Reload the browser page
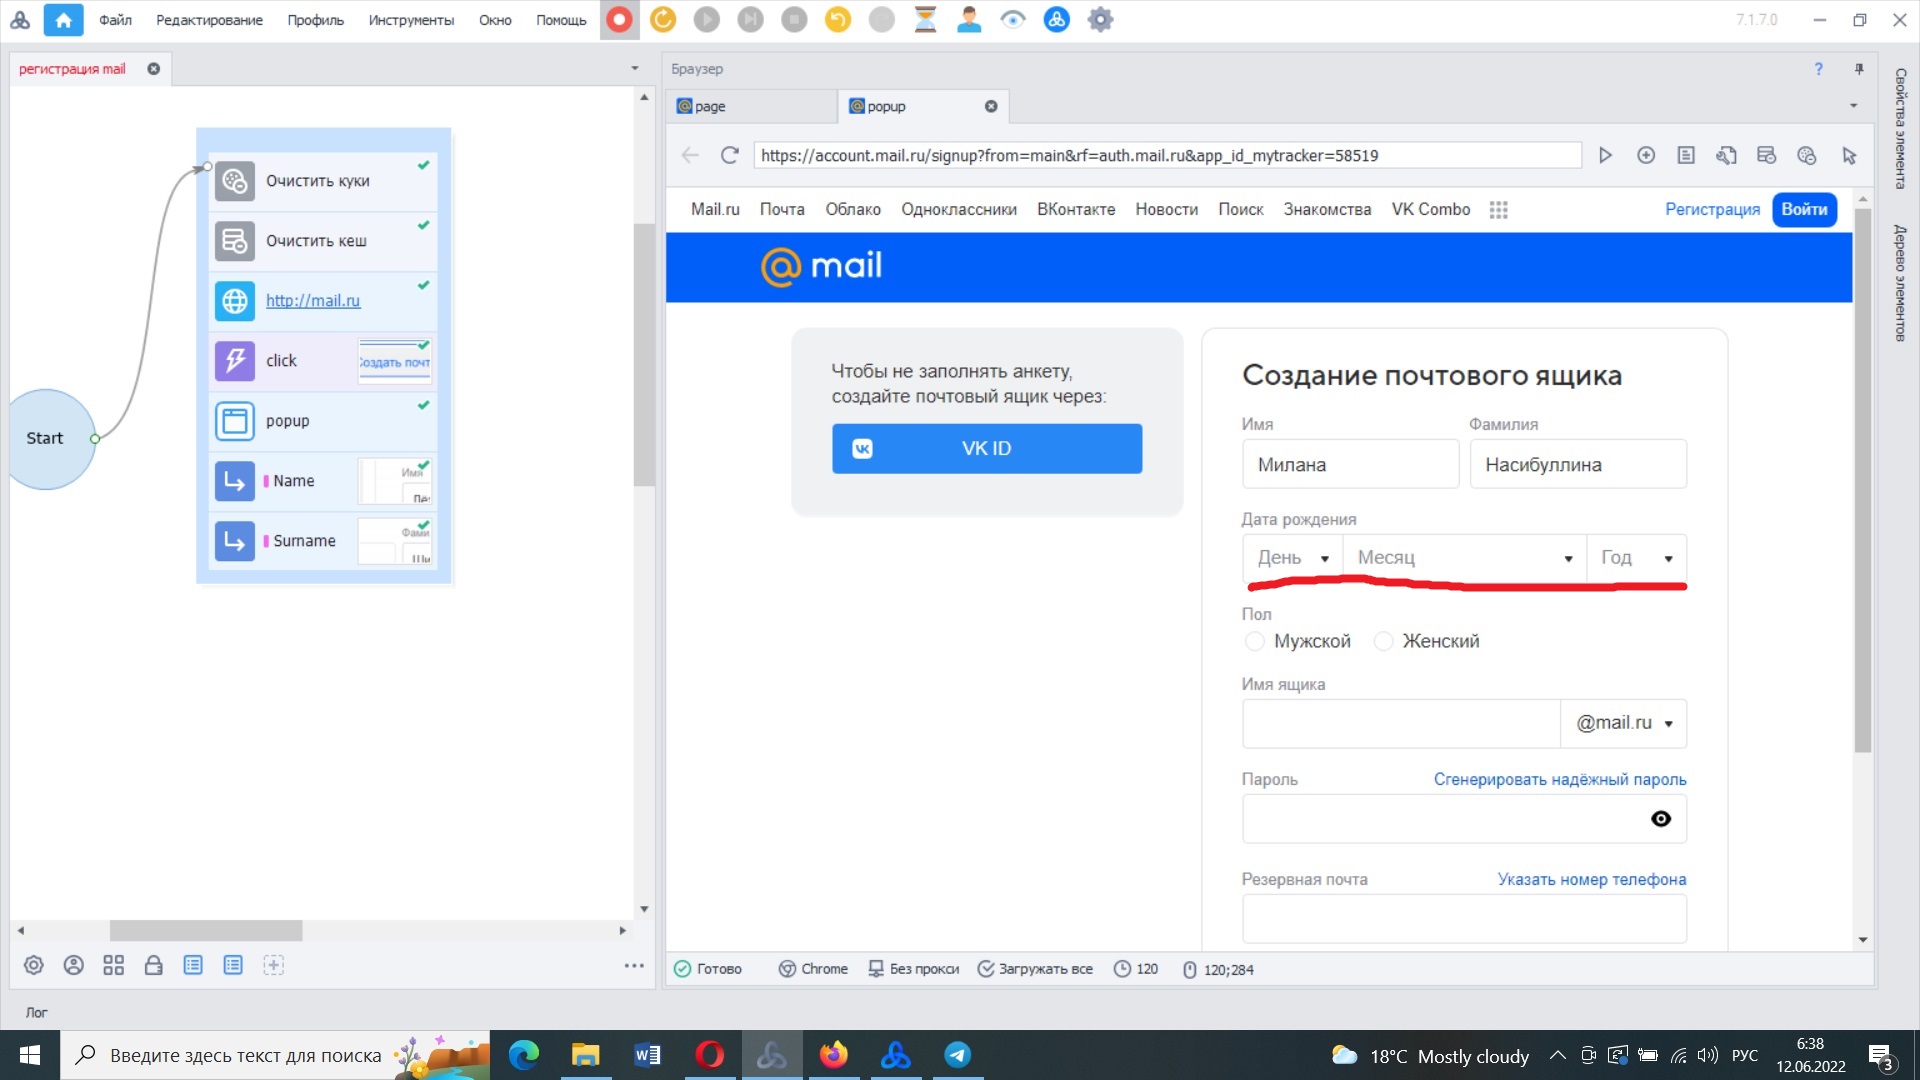Screen dimensions: 1920x1080 pyautogui.click(x=730, y=155)
